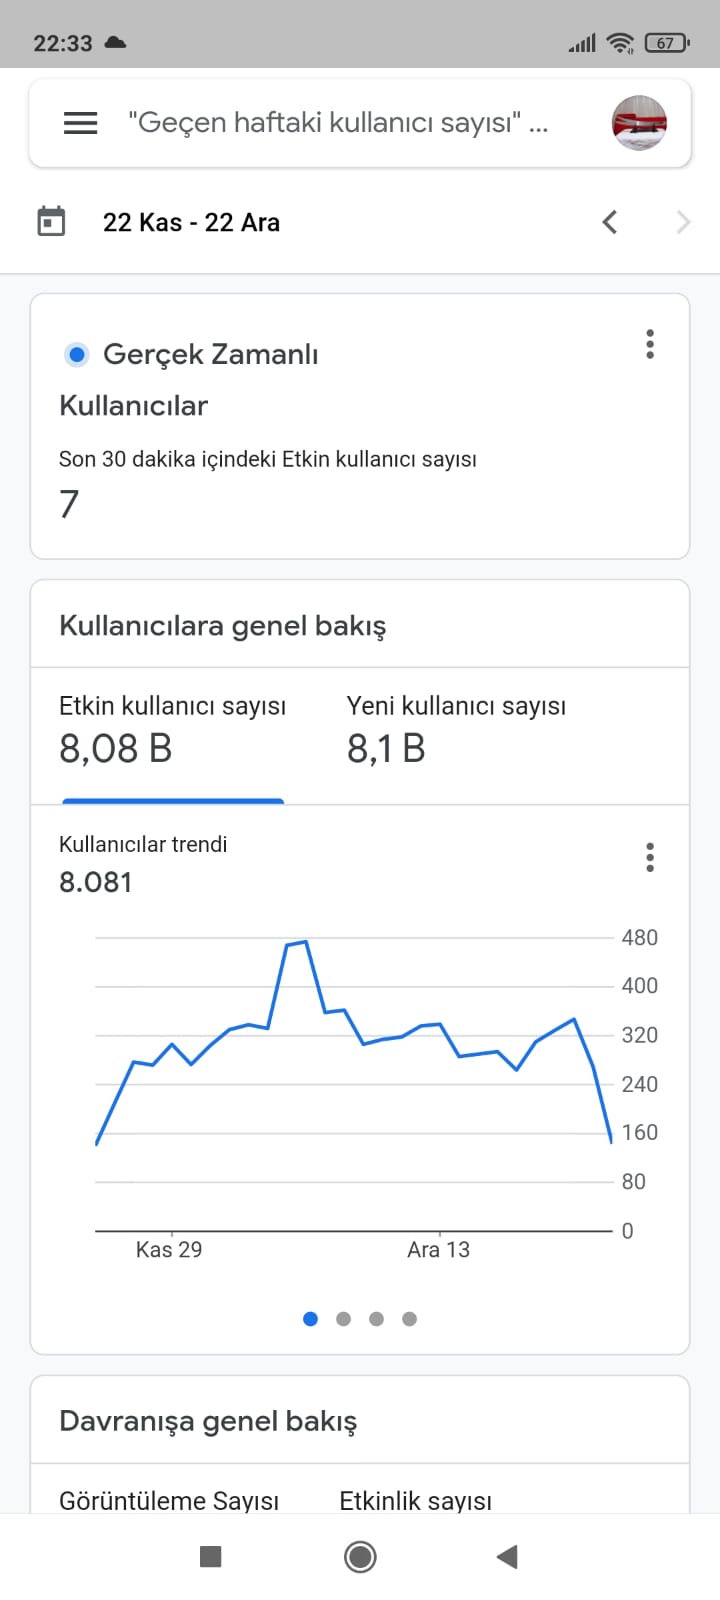Viewport: 720px width, 1600px height.
Task: Open Gerçek Zamanlı card options menu
Action: tap(650, 344)
